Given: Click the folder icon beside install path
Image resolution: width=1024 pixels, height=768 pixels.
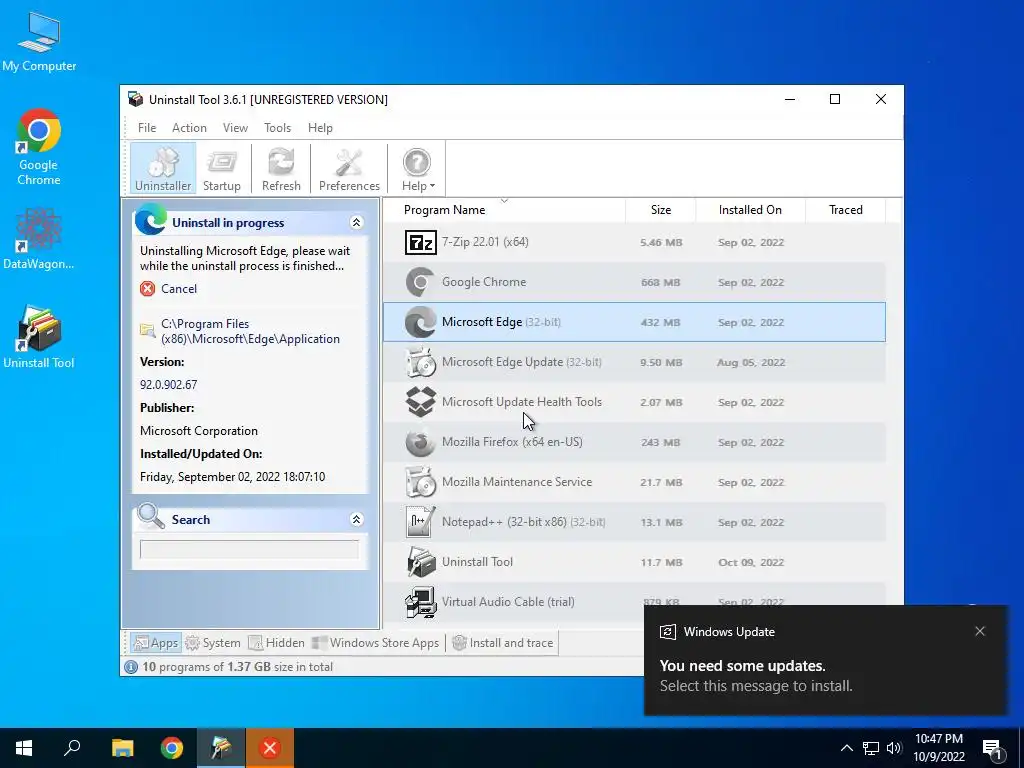Looking at the screenshot, I should [148, 330].
